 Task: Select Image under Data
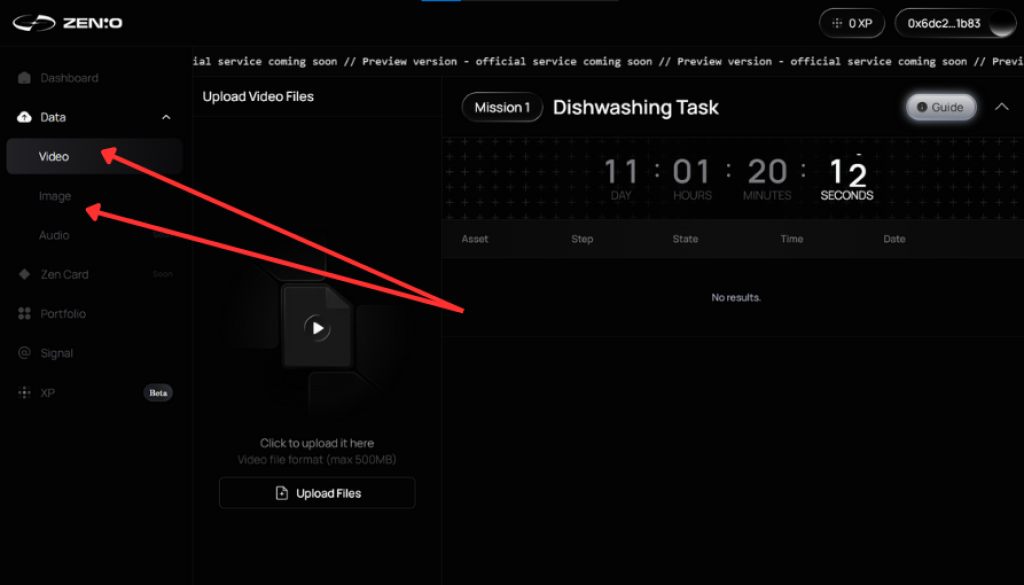pyautogui.click(x=55, y=196)
